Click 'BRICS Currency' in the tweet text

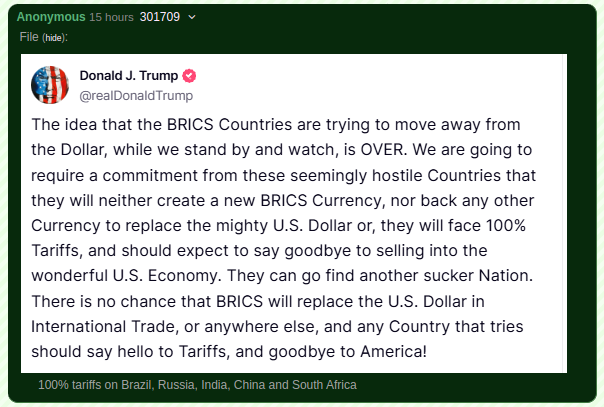click(323, 201)
